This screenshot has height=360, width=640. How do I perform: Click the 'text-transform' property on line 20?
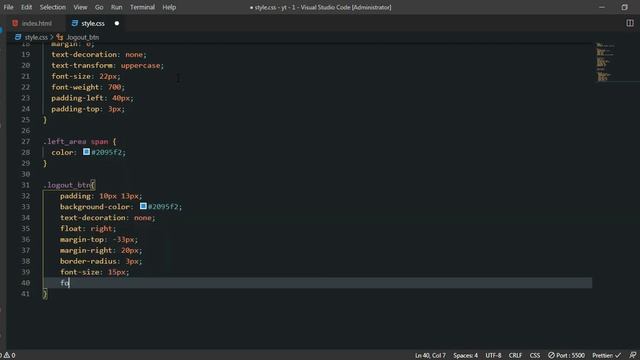[x=82, y=65]
